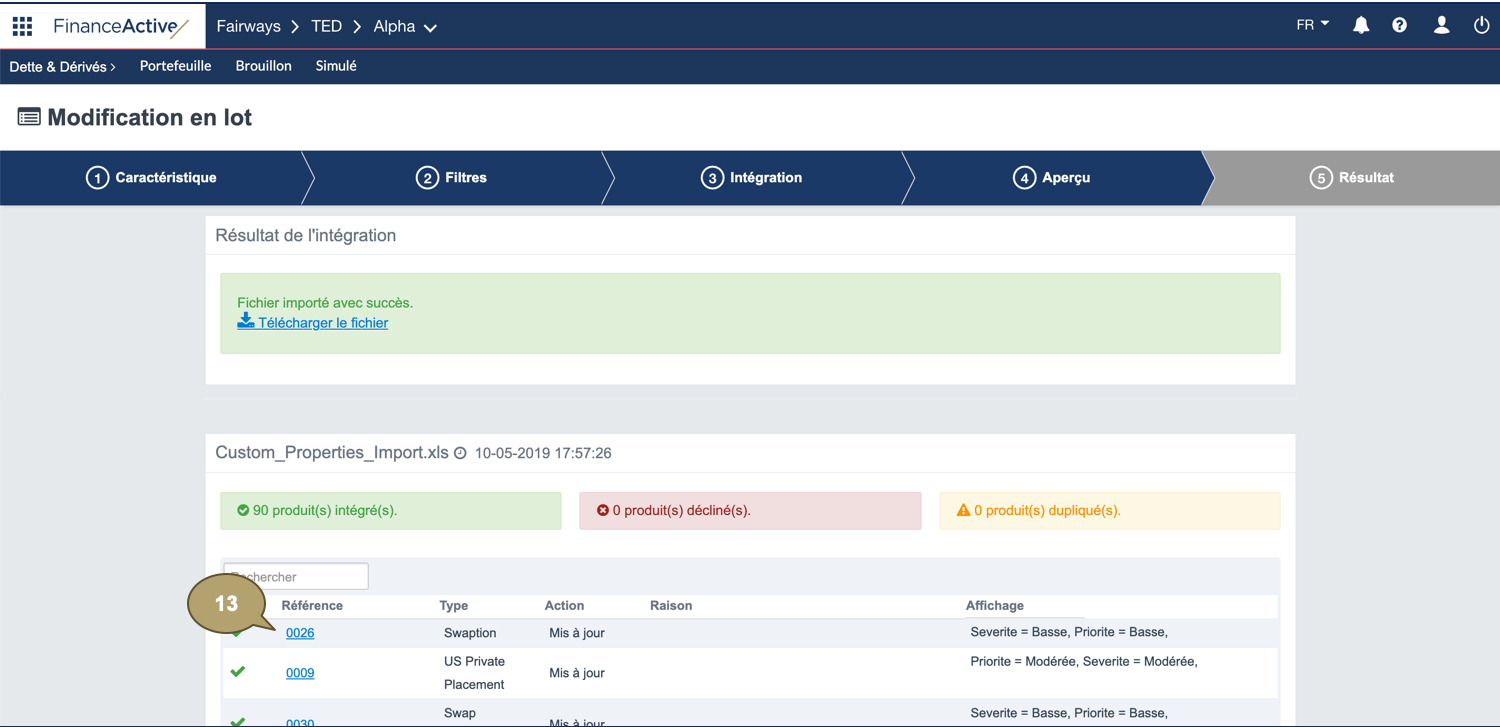Click the 90 produit(s) intégré(s) text
Screen dimensions: 1500x727
tap(325, 510)
